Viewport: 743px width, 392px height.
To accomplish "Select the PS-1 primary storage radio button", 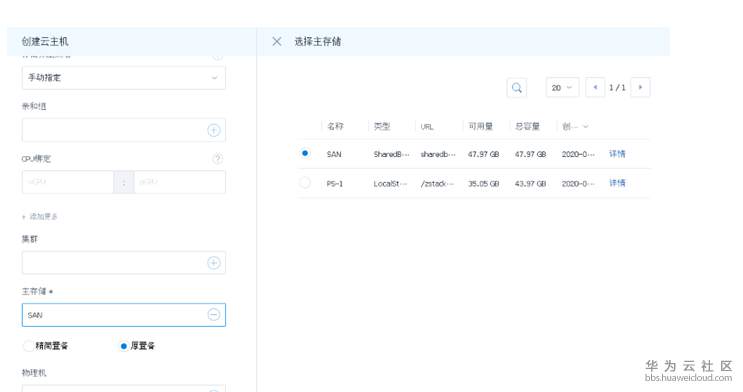I will [305, 182].
